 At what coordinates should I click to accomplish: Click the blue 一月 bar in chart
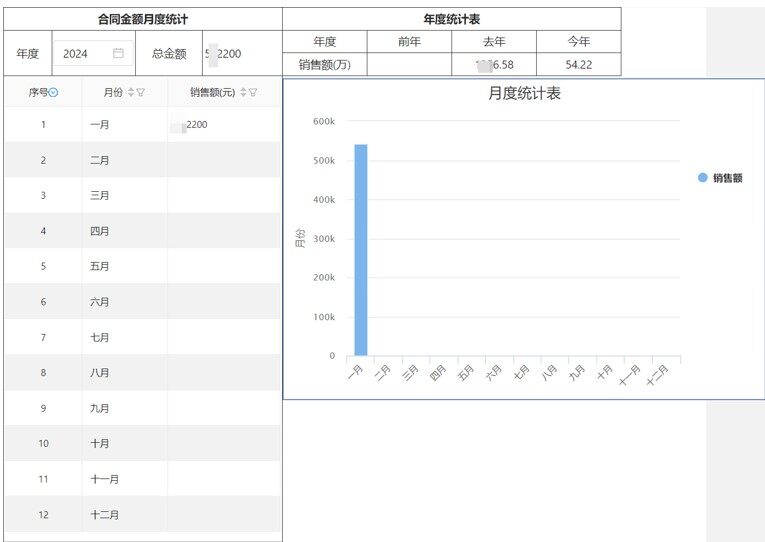click(x=360, y=250)
